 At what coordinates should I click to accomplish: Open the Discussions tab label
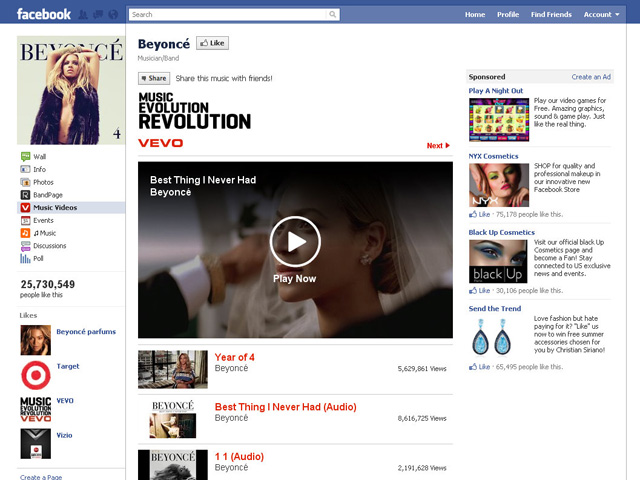50,246
